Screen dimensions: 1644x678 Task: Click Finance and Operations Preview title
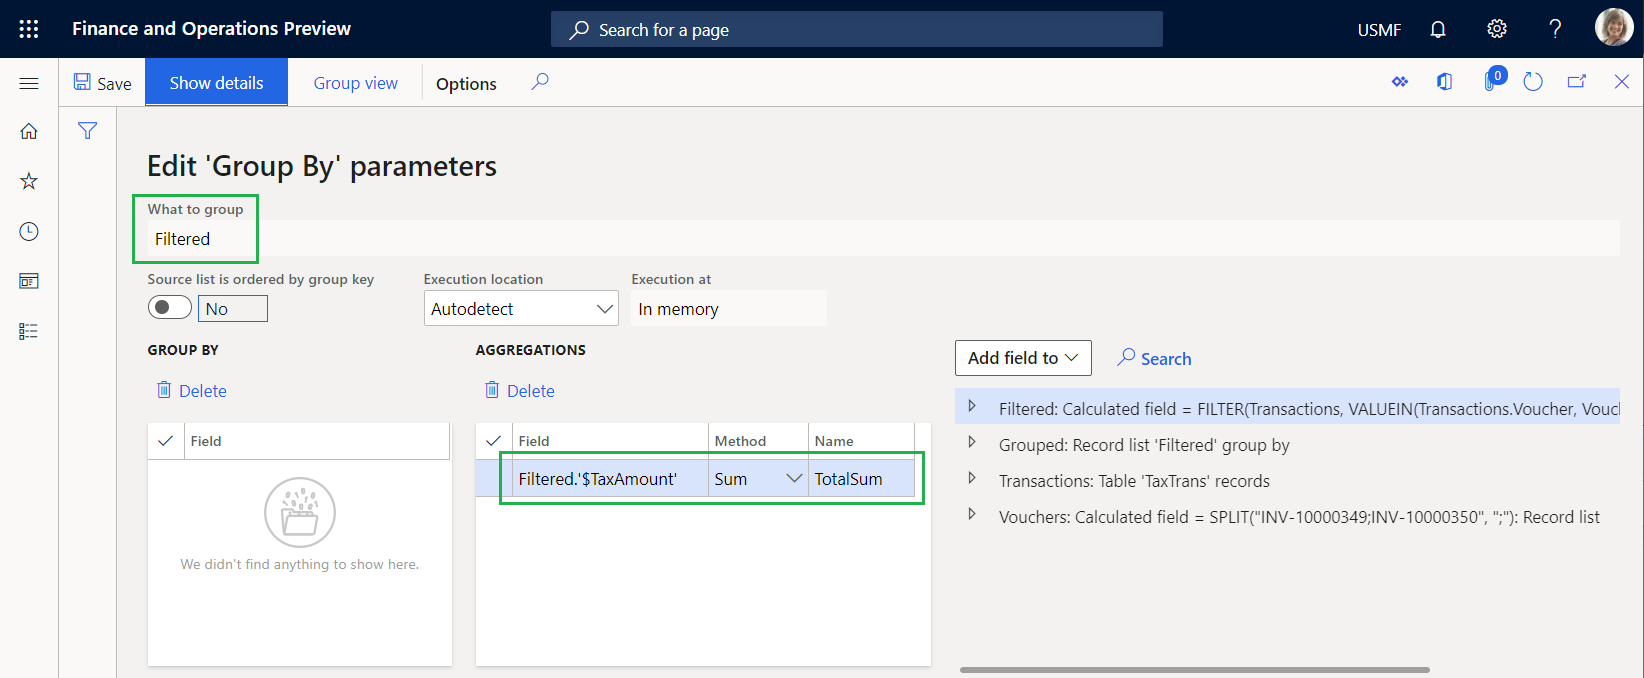click(211, 29)
